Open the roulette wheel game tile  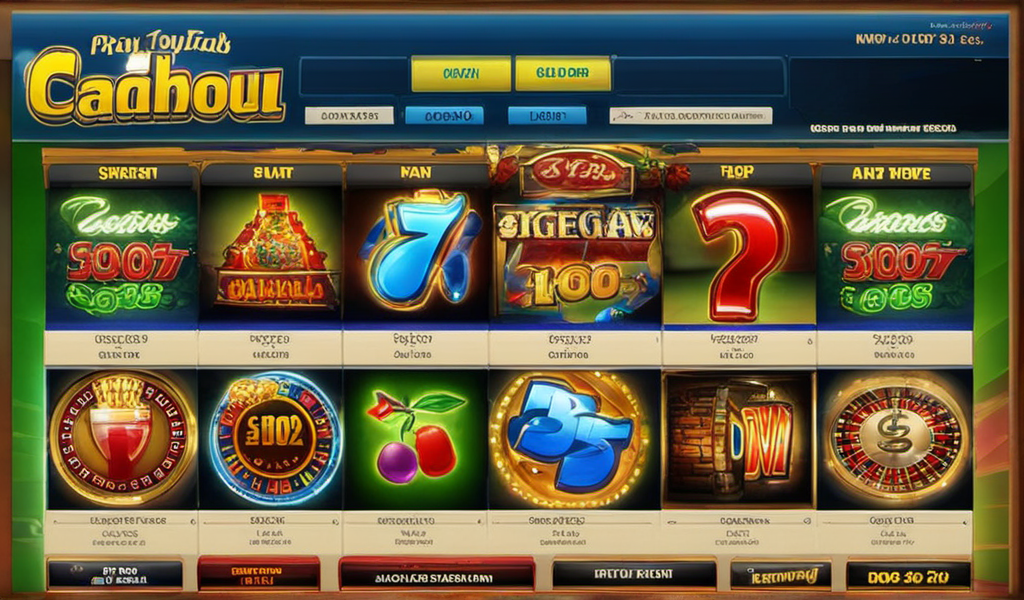pyautogui.click(x=895, y=439)
